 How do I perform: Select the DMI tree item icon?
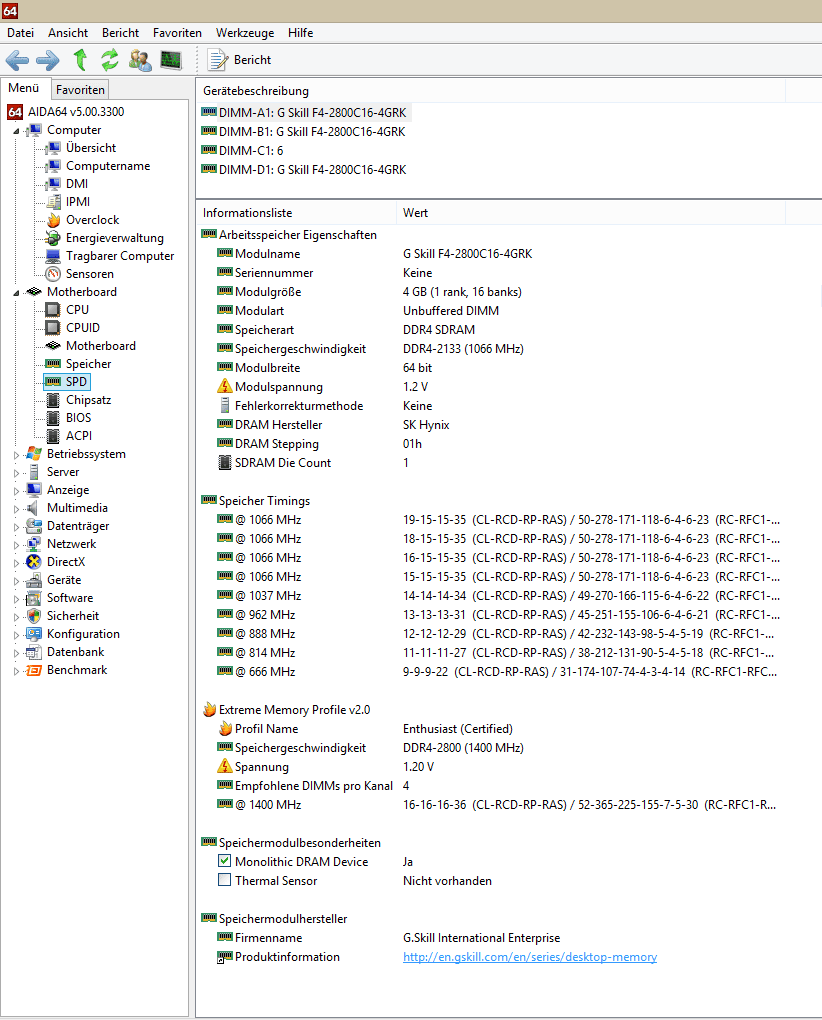tap(53, 183)
